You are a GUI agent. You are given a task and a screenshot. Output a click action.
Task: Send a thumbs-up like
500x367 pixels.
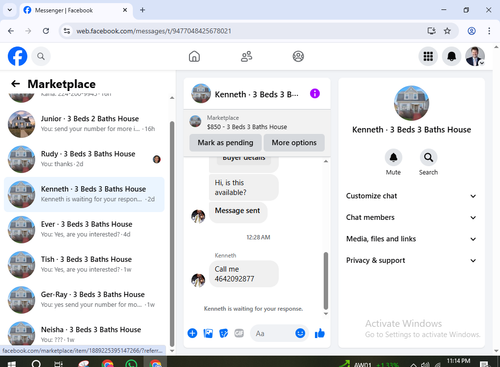(320, 333)
